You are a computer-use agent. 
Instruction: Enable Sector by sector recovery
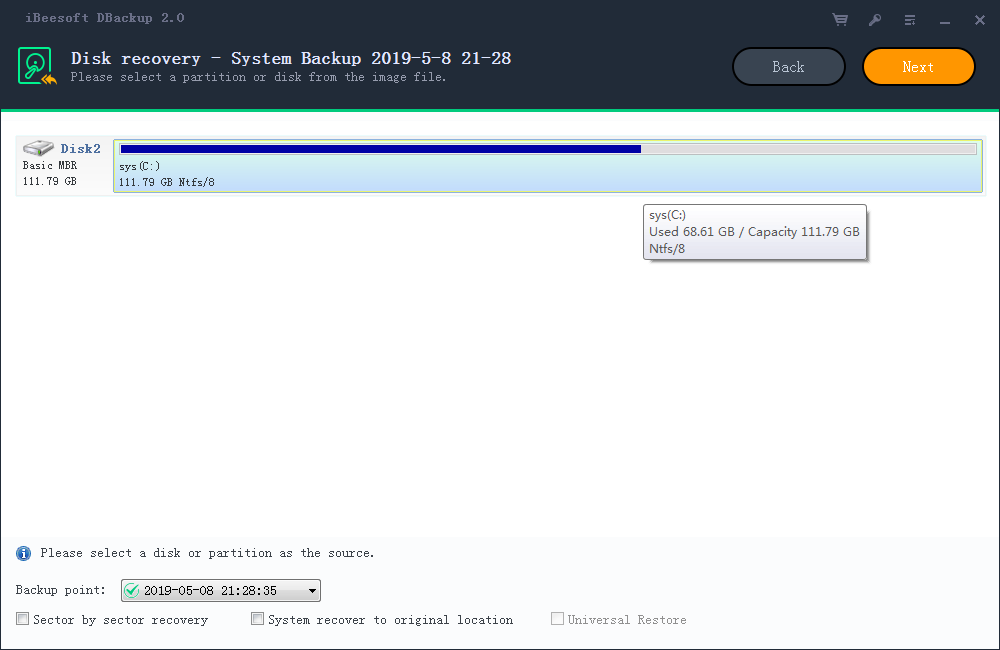tap(23, 619)
